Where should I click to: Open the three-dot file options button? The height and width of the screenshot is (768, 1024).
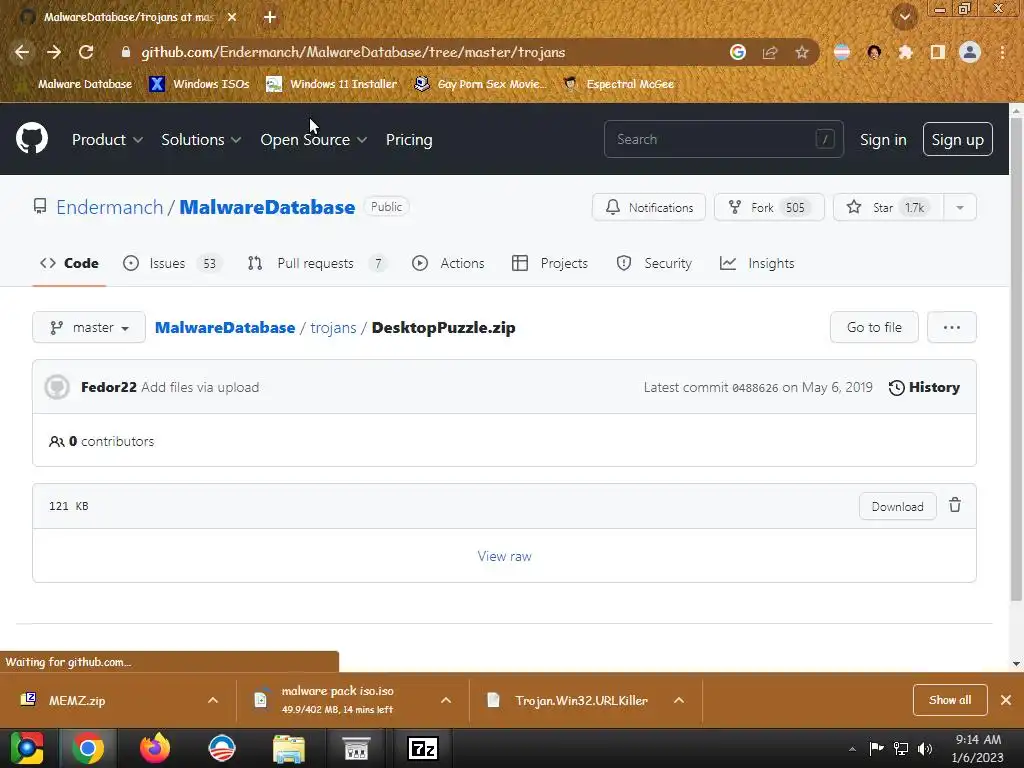[x=952, y=327]
